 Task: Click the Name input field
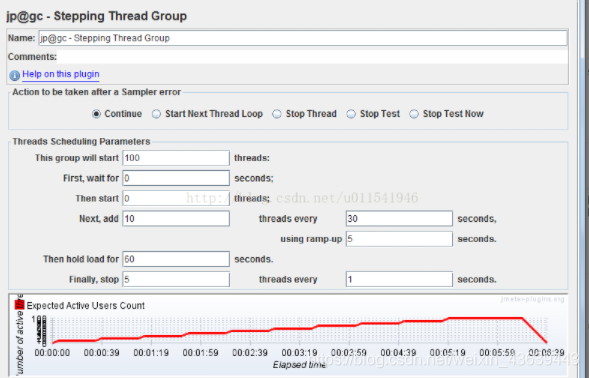tap(303, 38)
